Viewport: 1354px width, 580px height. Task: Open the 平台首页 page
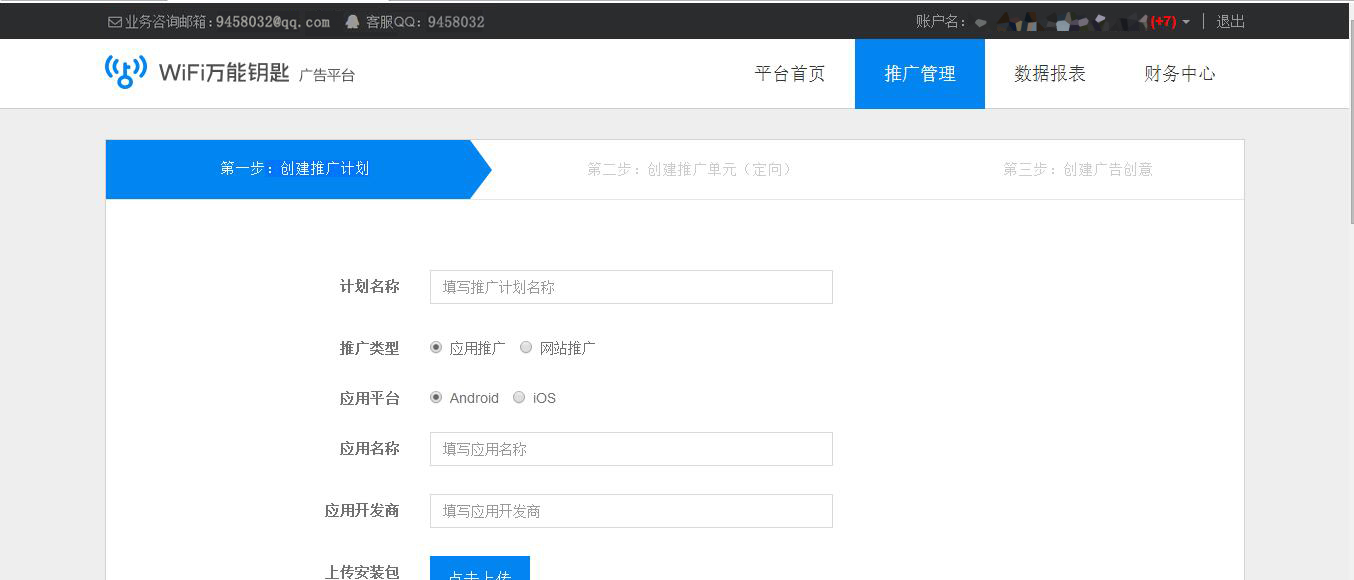coord(790,73)
